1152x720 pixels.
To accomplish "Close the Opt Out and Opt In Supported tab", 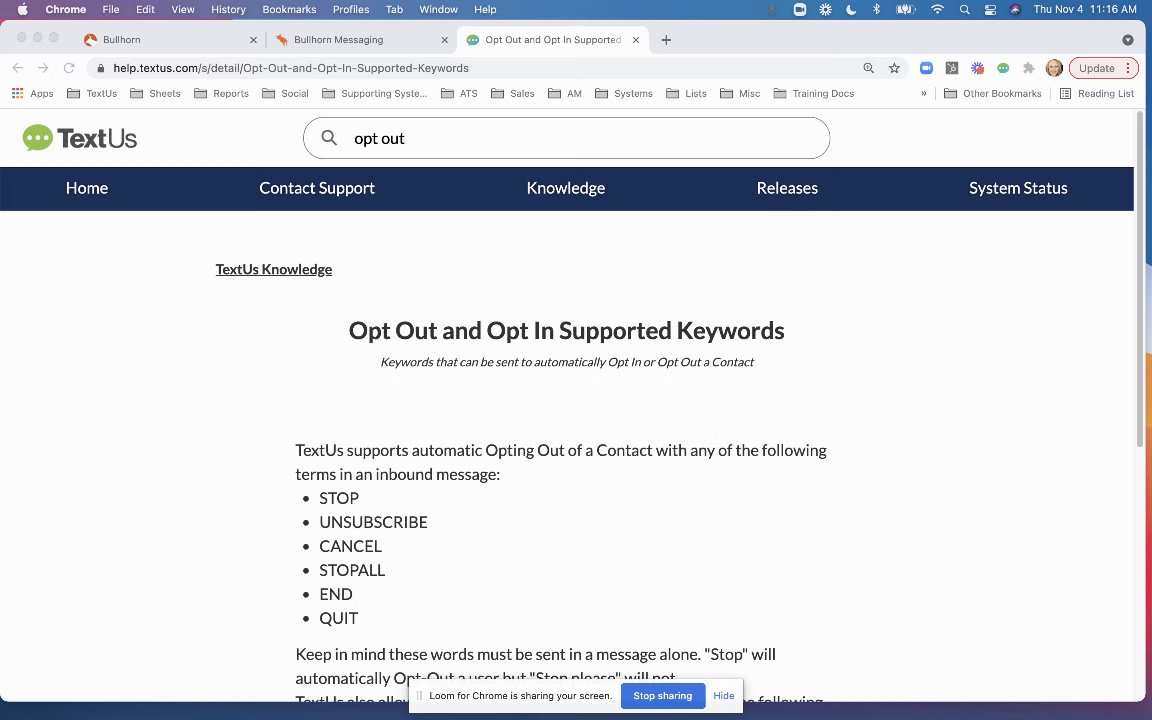I will click(x=636, y=40).
